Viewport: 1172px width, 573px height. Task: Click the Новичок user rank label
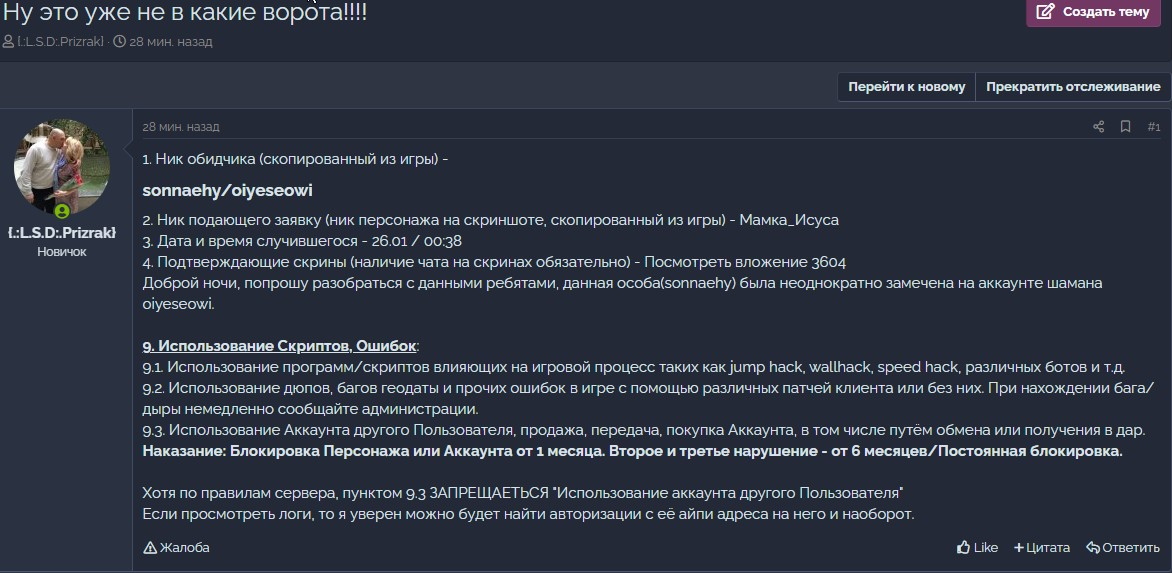[x=62, y=252]
